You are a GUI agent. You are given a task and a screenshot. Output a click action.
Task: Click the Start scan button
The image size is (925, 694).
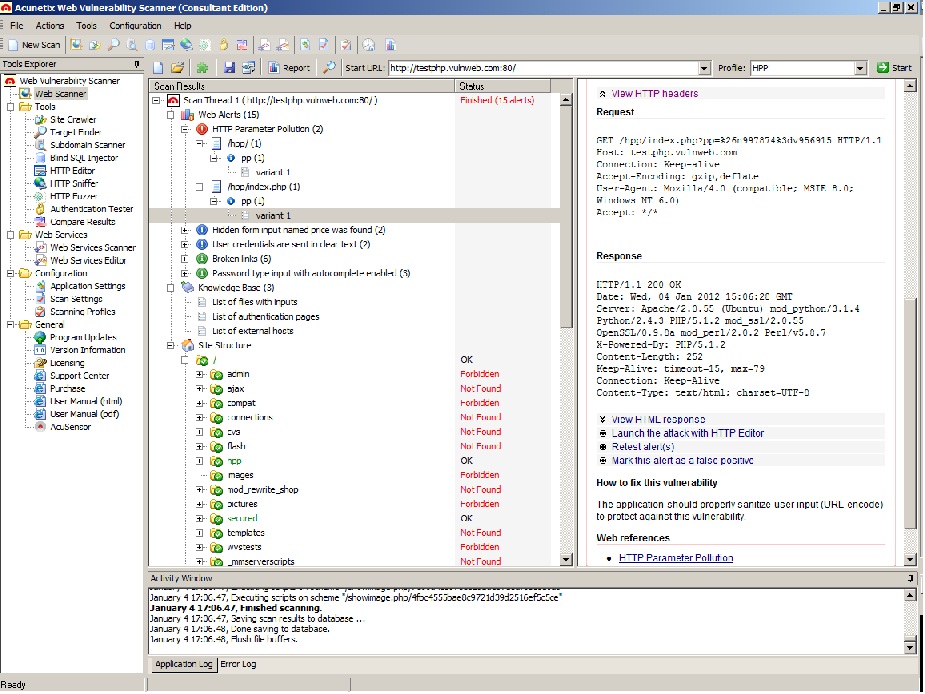(x=894, y=68)
